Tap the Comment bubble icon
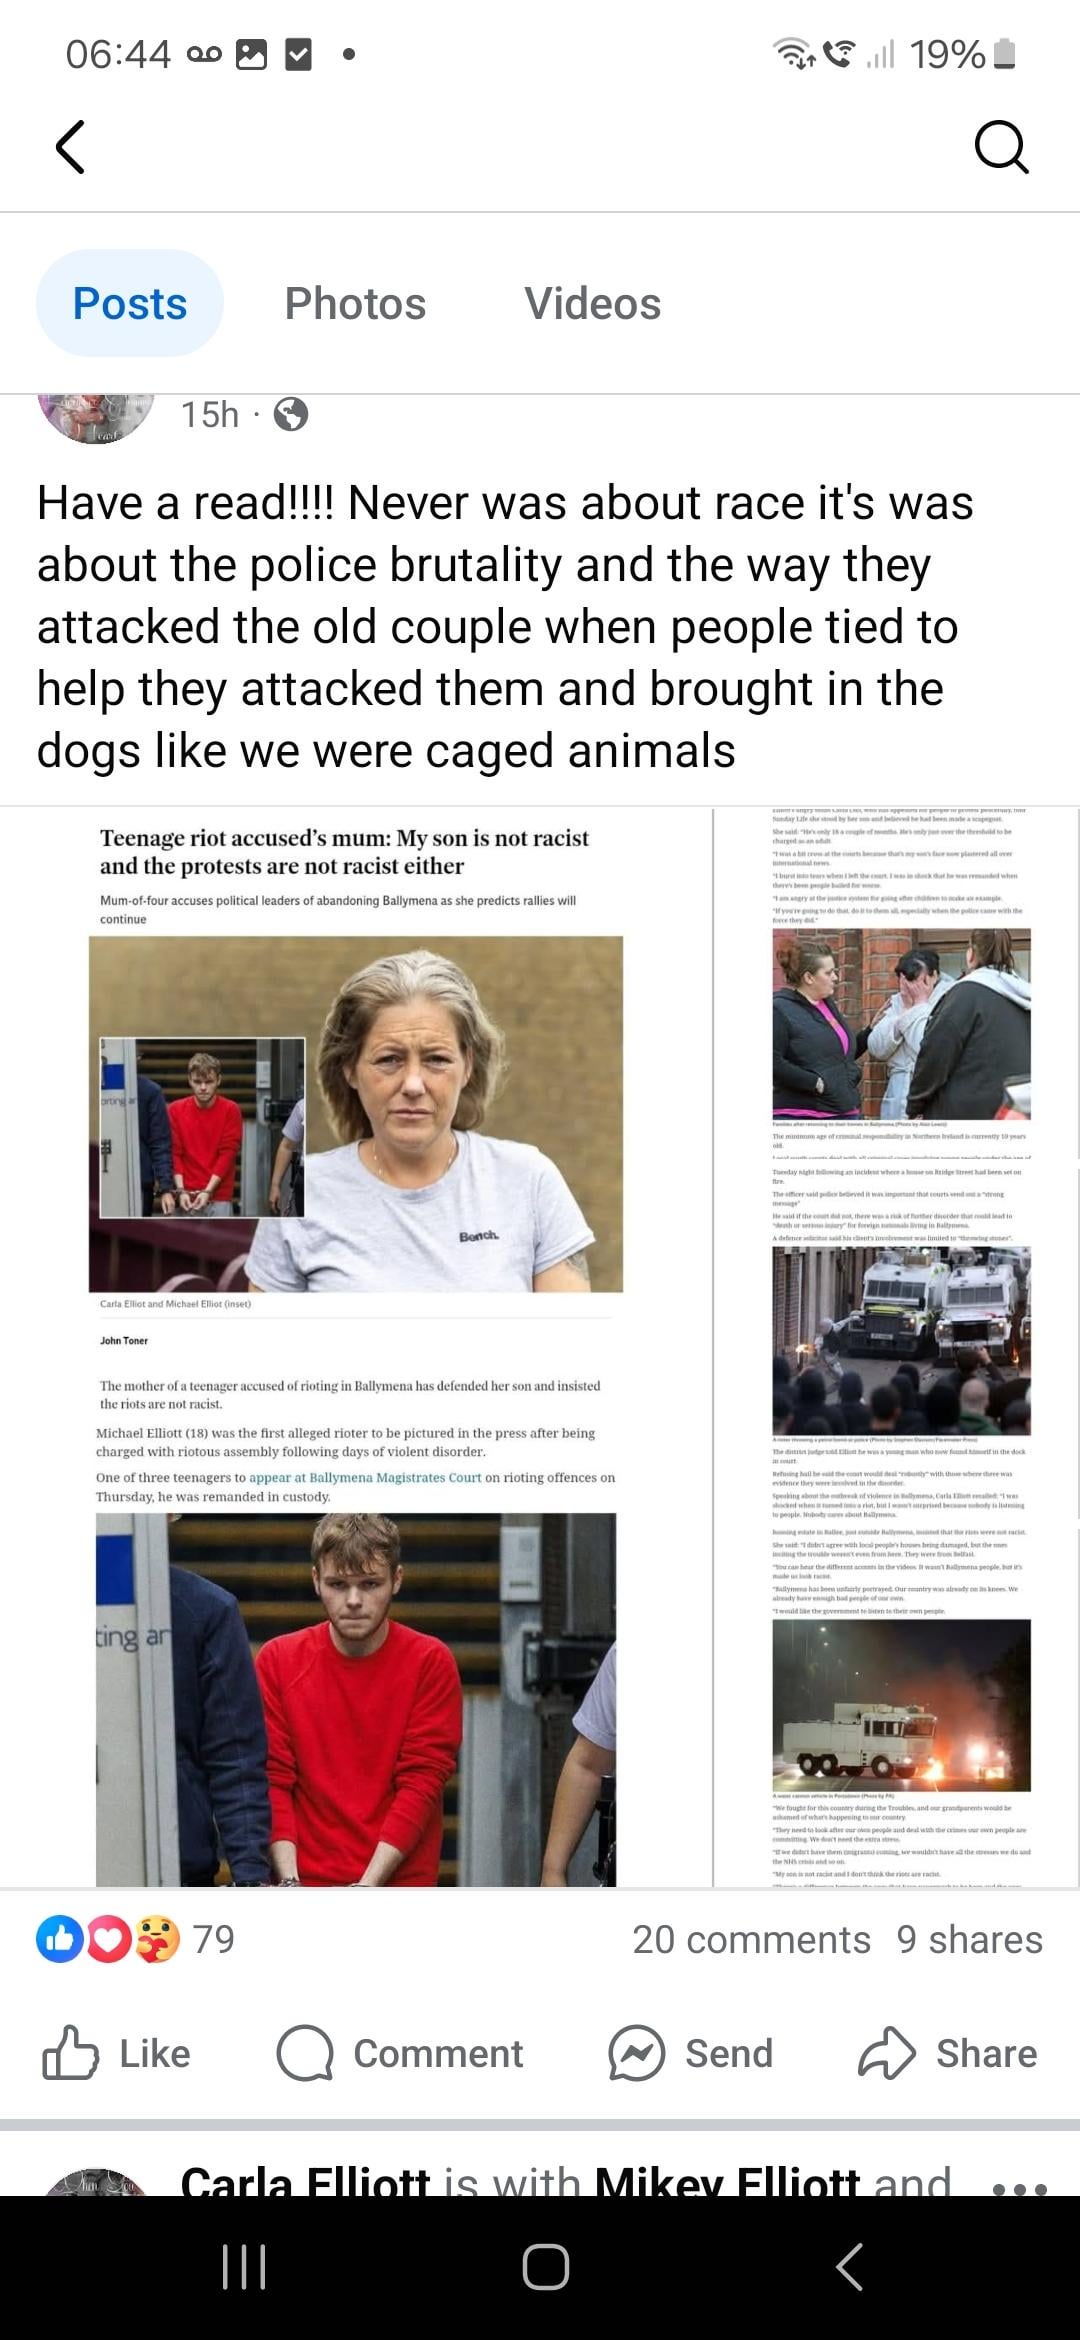Viewport: 1080px width, 2340px height. pos(305,2053)
